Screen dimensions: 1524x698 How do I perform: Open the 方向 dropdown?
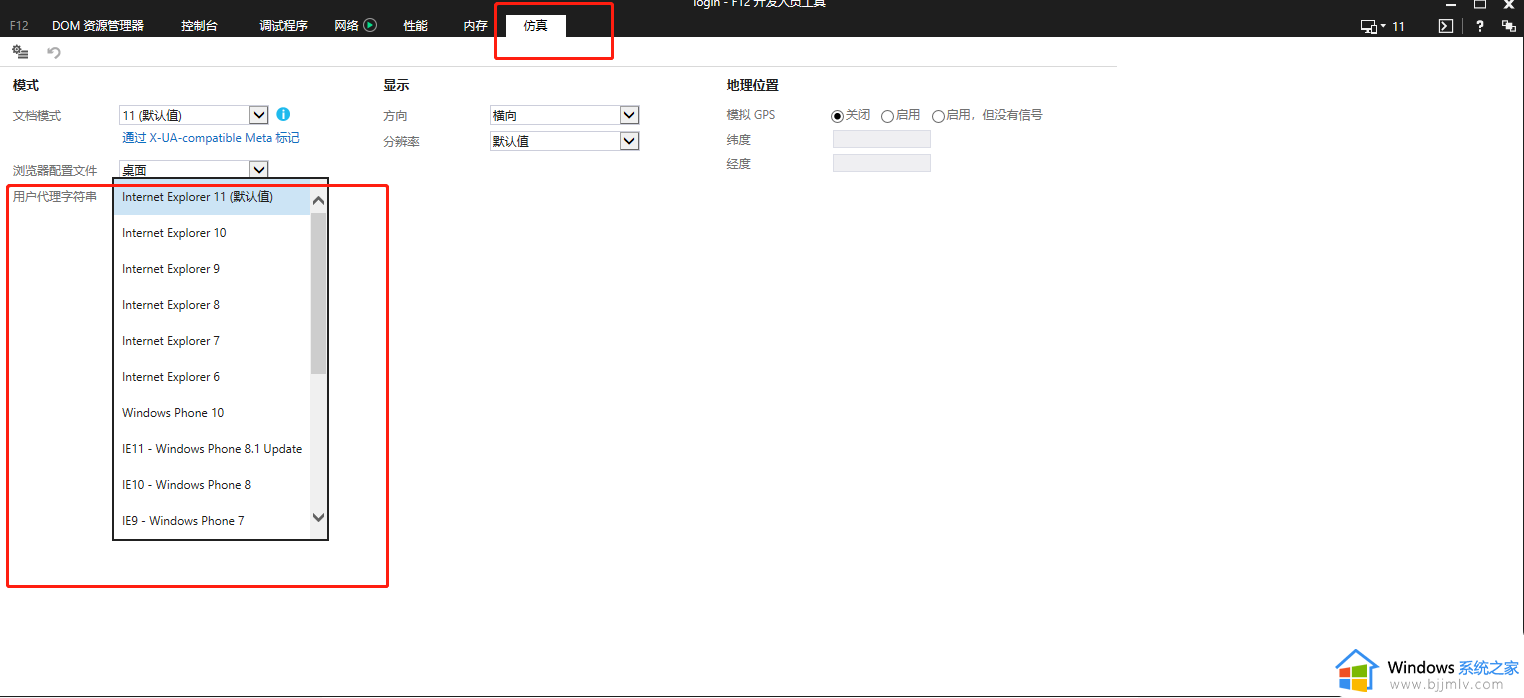click(x=564, y=115)
